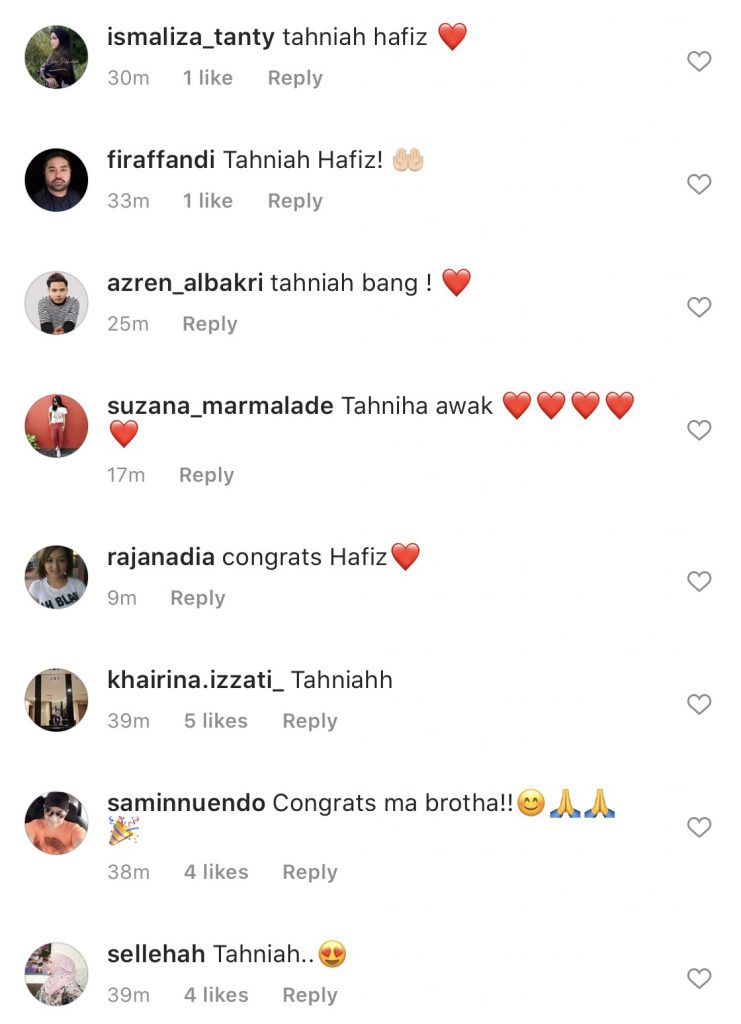The image size is (741, 1024).
Task: Open azren_albakri's profile picture
Action: click(56, 303)
